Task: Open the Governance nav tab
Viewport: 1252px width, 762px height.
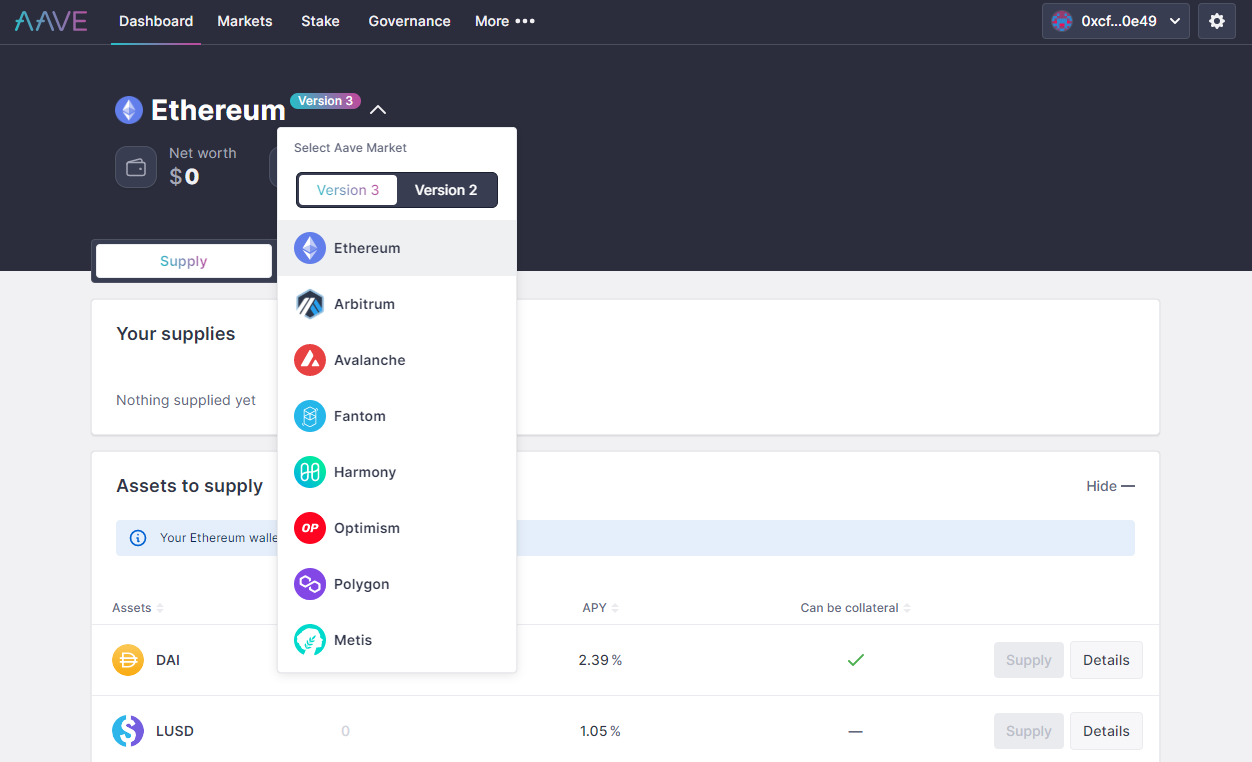Action: click(x=409, y=21)
